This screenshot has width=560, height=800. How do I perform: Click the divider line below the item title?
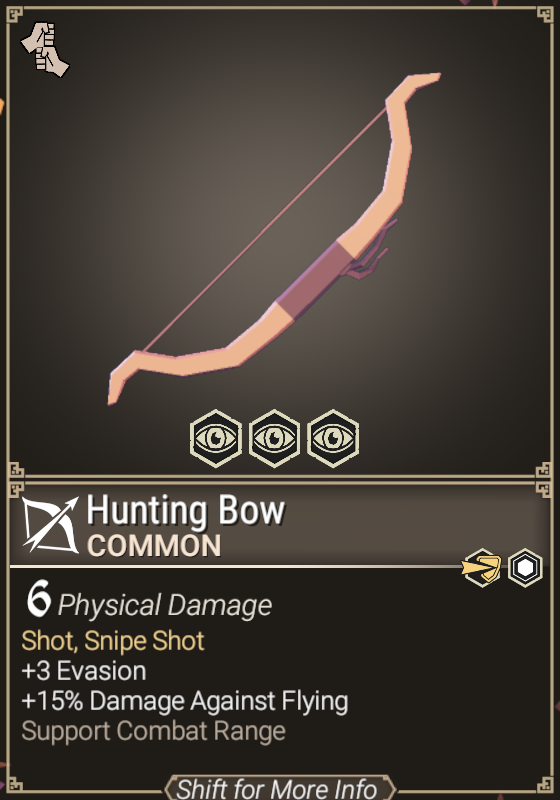(237, 566)
